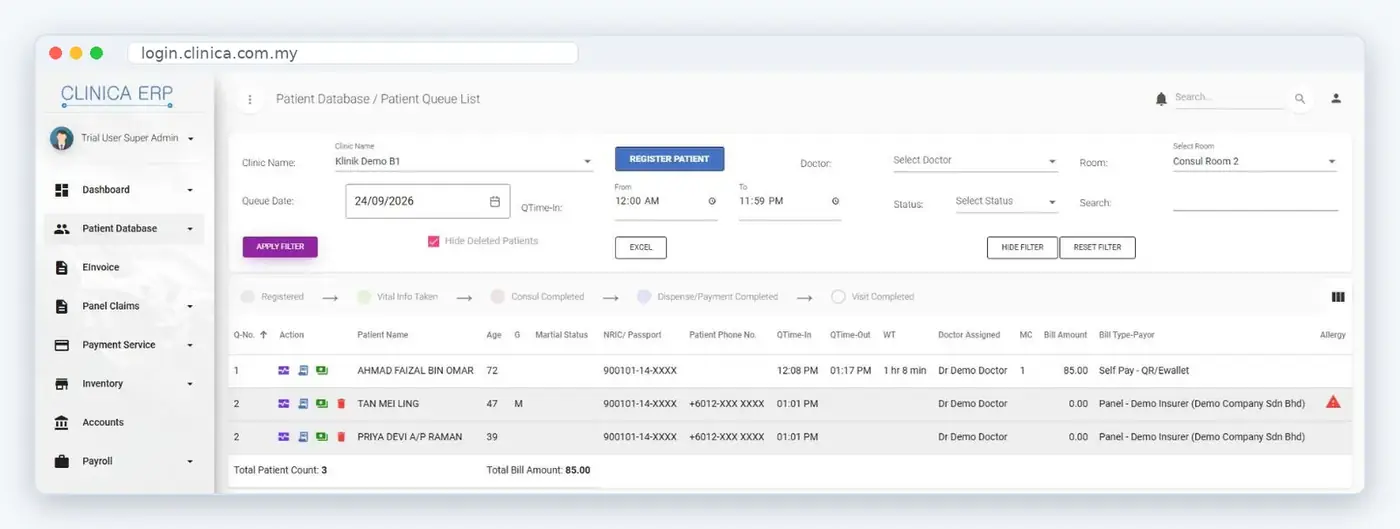Click the green payment icon for Priya Devi
The width and height of the screenshot is (1400, 529).
pyautogui.click(x=322, y=437)
